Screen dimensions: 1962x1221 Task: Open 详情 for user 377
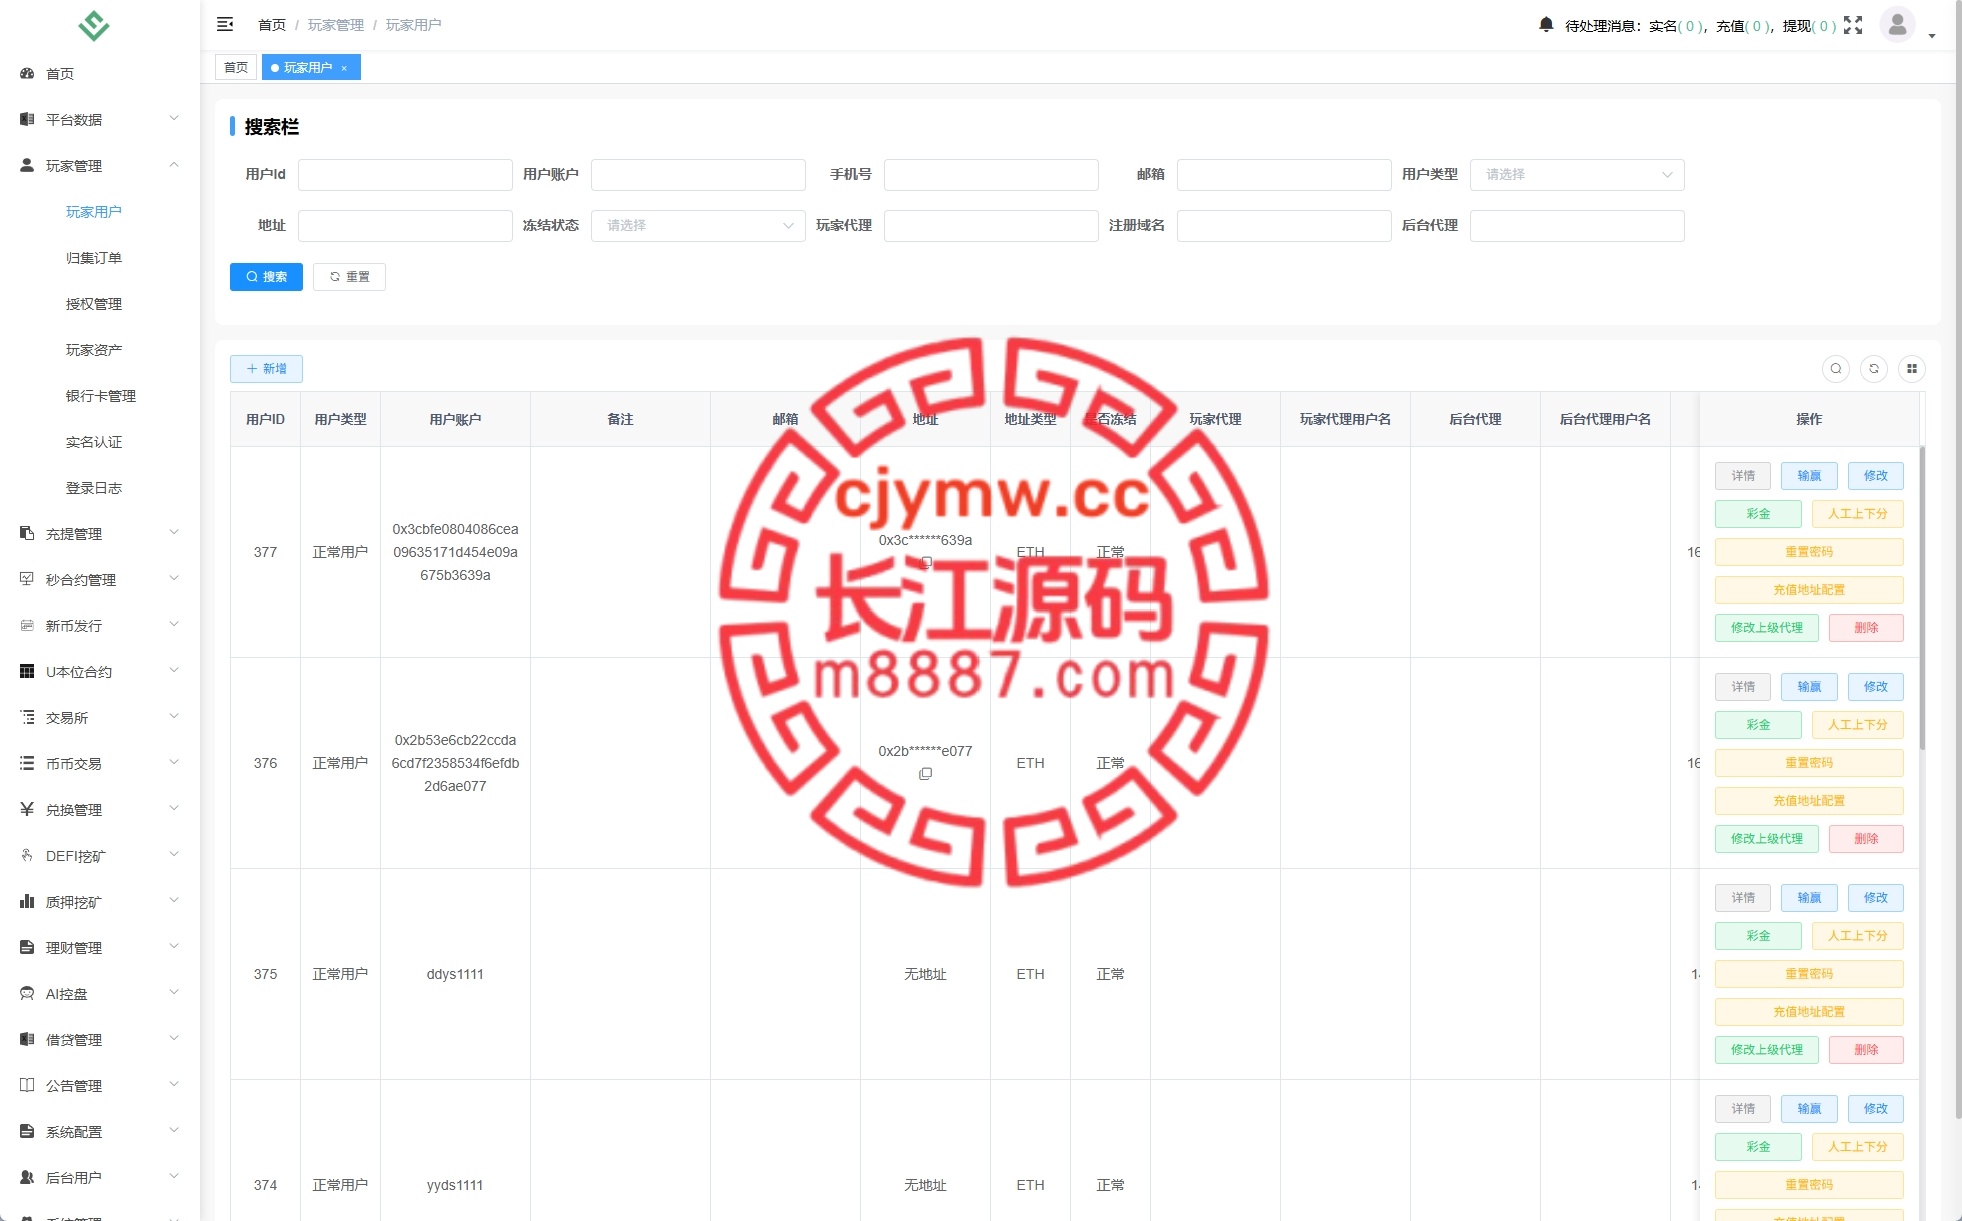pos(1743,476)
